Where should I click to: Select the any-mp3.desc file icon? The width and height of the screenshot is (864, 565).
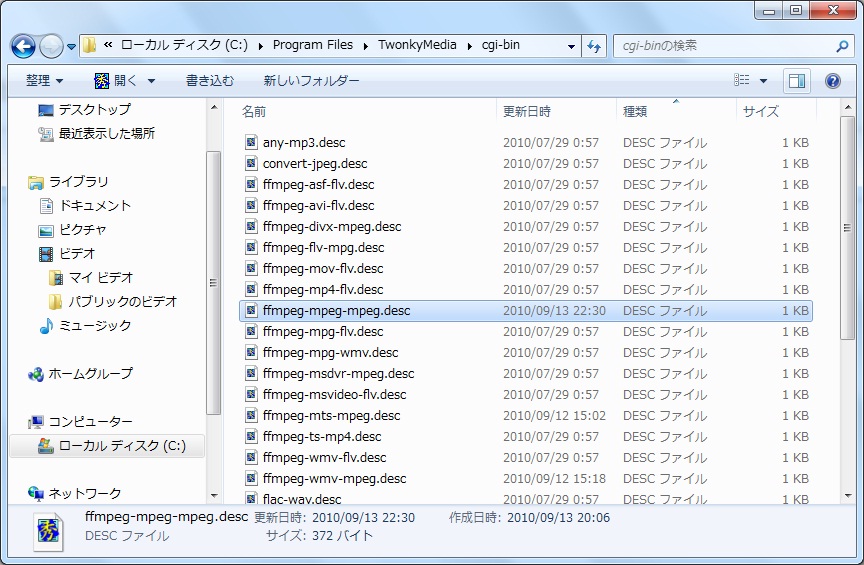click(251, 143)
